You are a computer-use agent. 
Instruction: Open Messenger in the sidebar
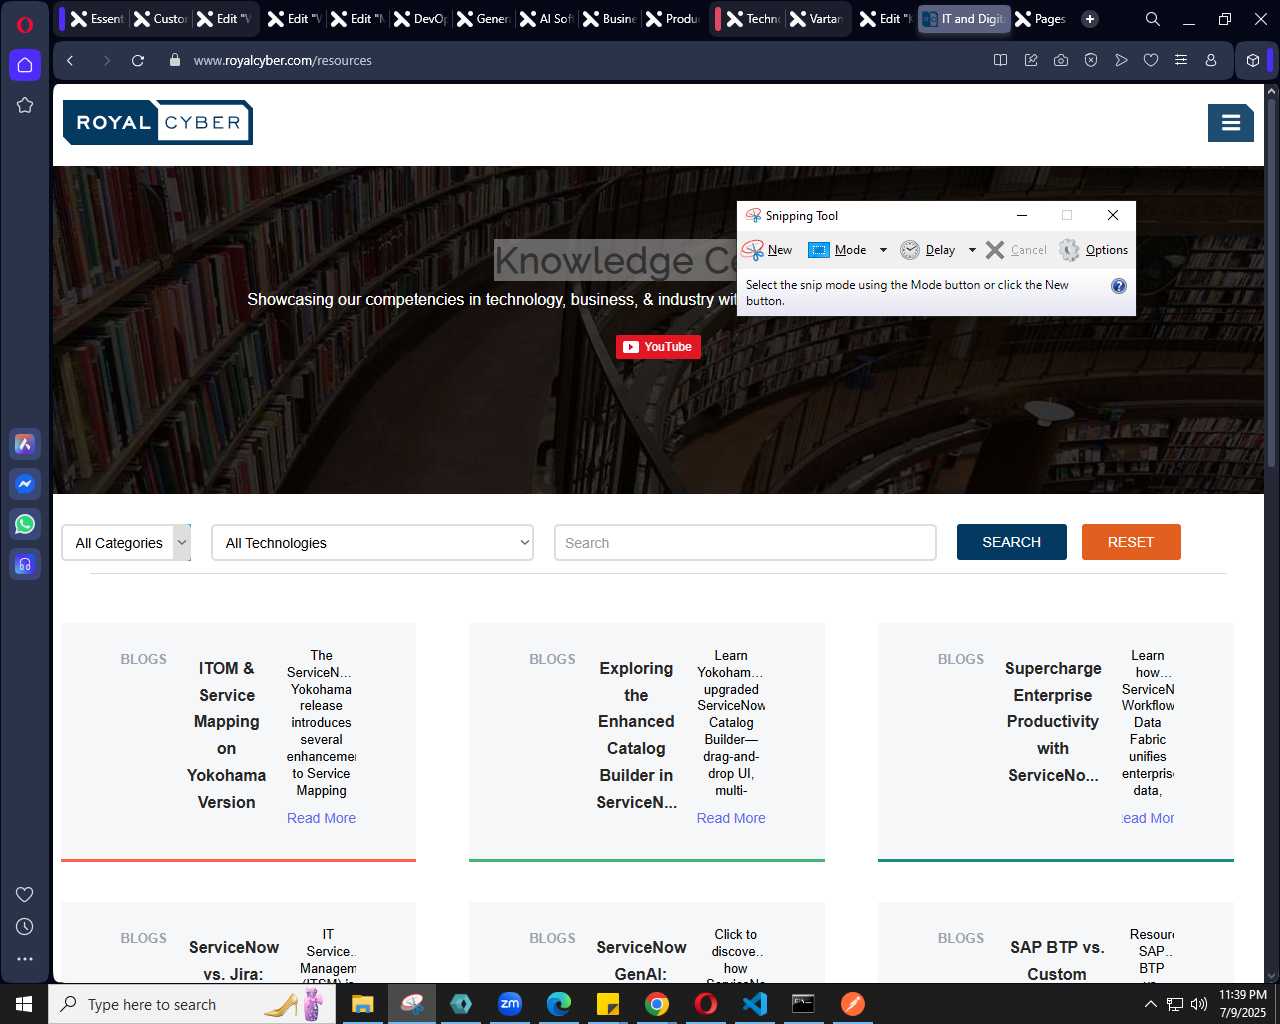pos(25,484)
